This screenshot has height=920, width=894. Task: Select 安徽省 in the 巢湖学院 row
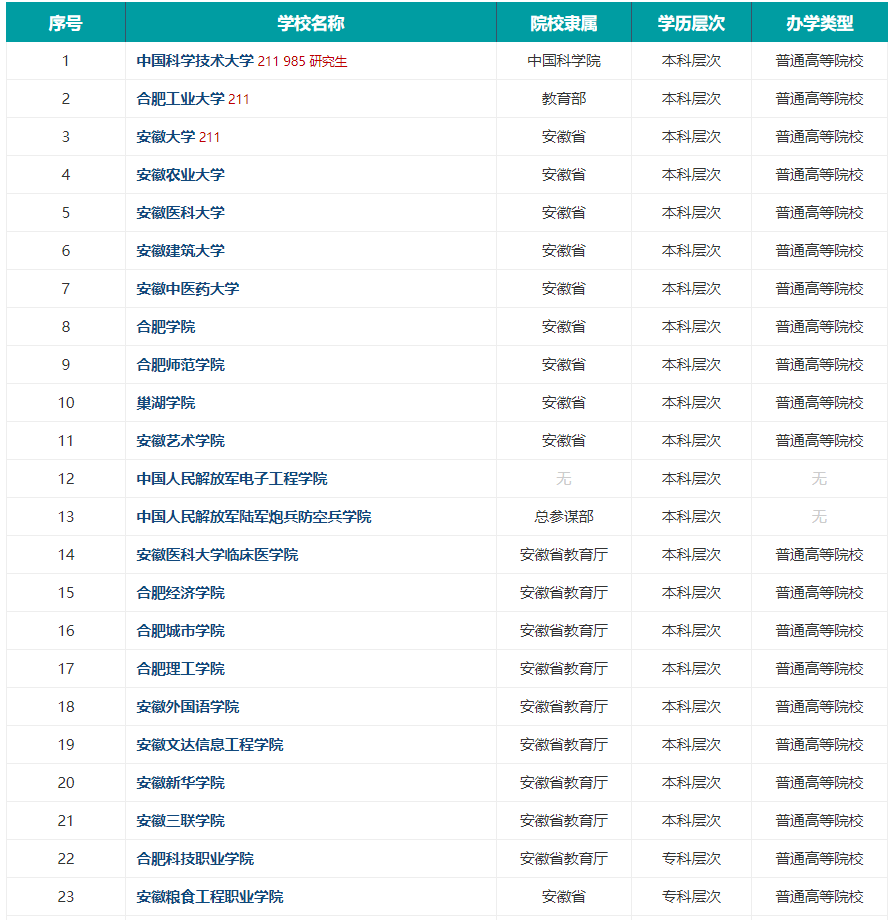point(564,403)
